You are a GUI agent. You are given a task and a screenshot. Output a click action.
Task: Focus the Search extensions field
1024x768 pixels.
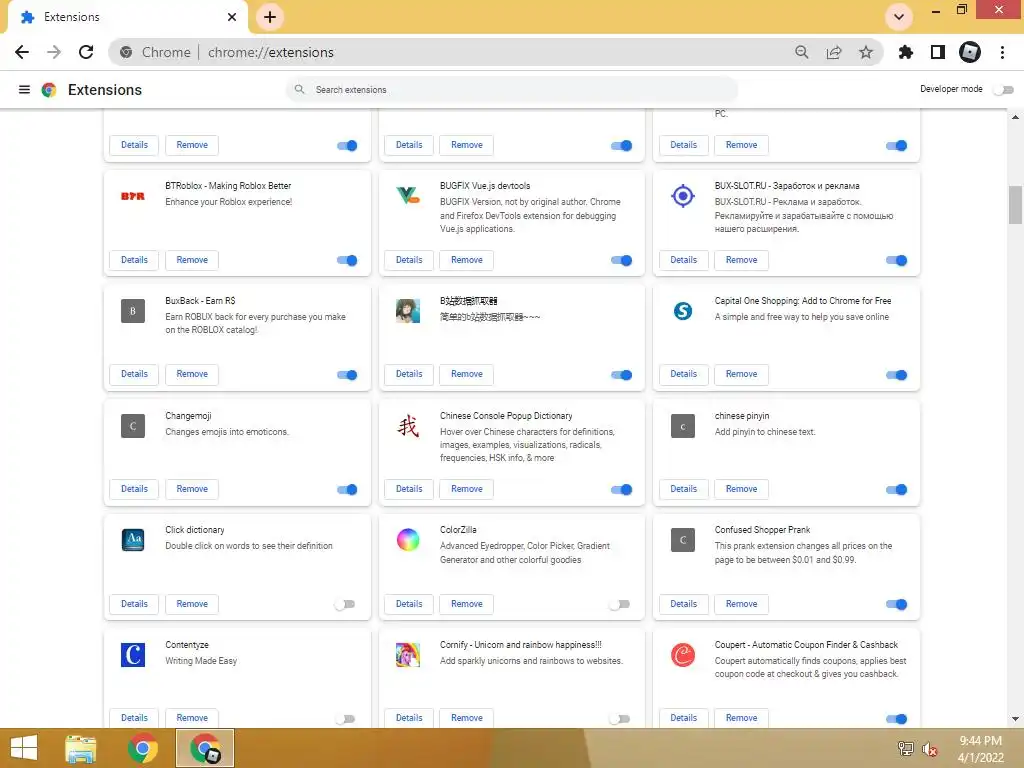click(x=512, y=89)
